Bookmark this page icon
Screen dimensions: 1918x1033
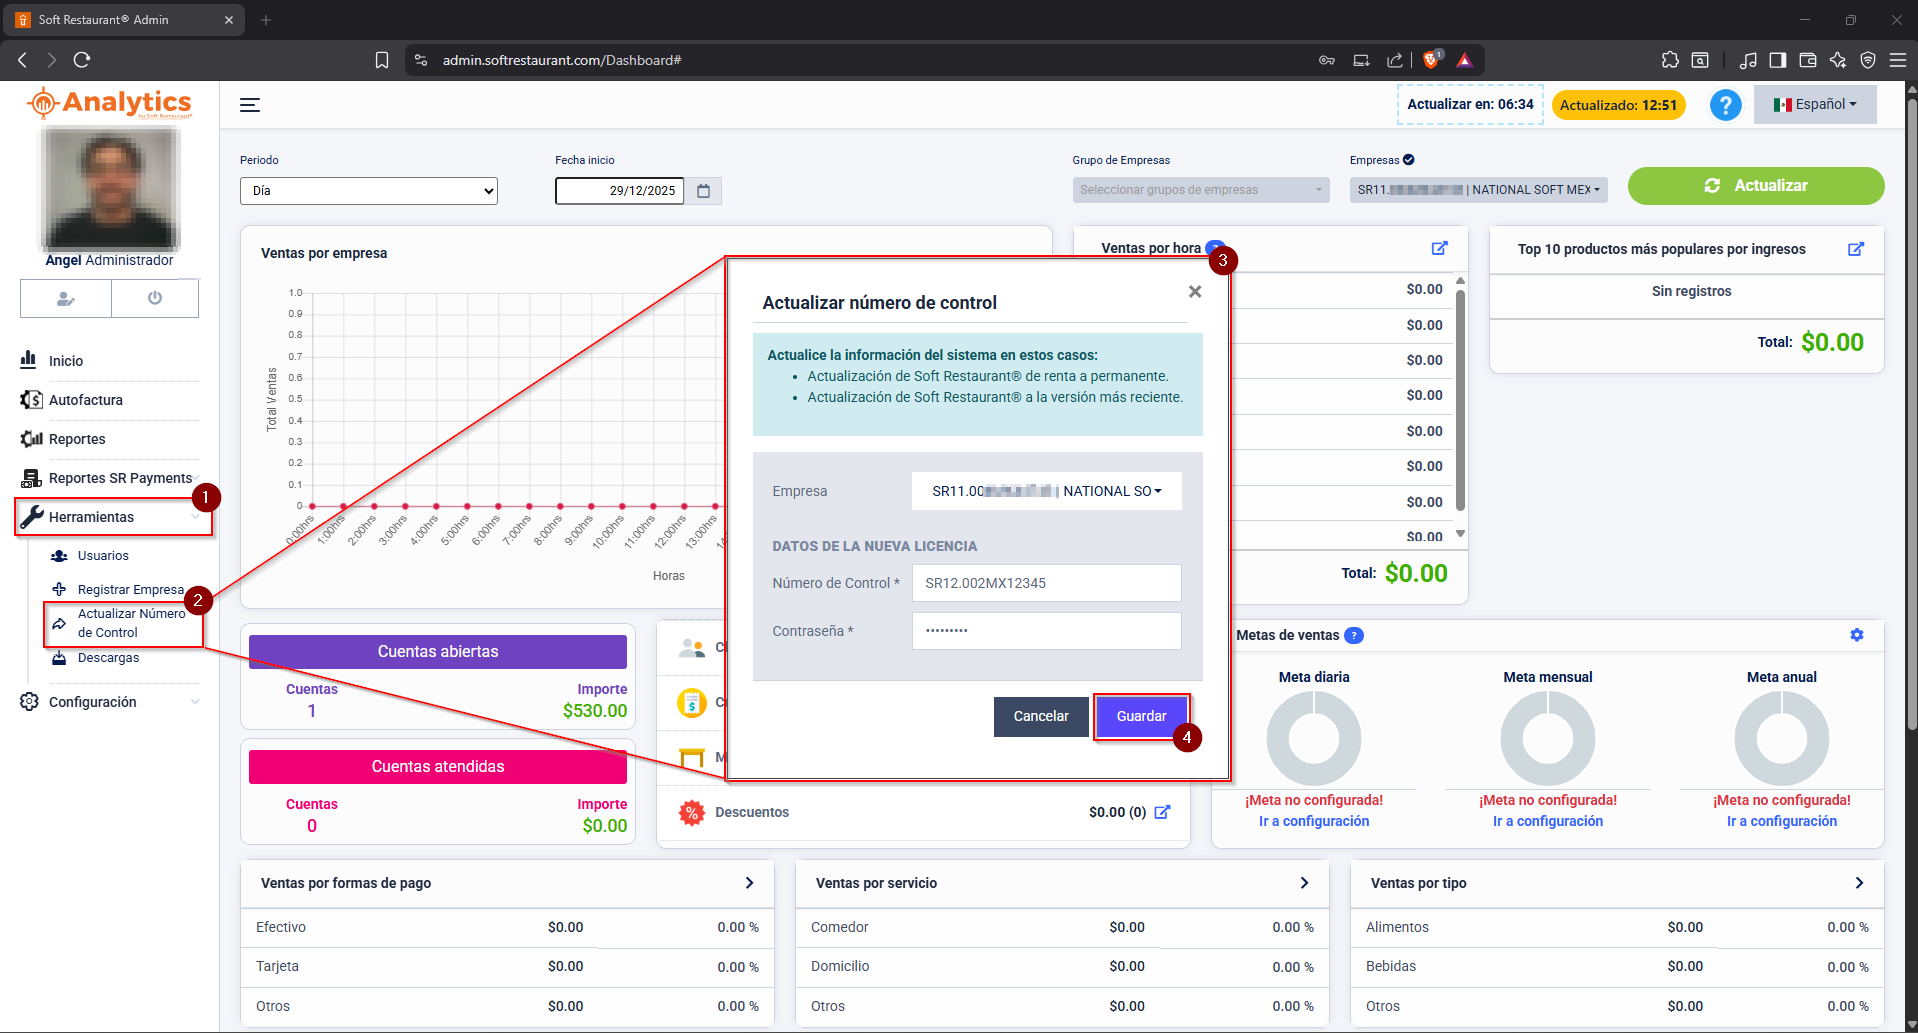(x=382, y=60)
